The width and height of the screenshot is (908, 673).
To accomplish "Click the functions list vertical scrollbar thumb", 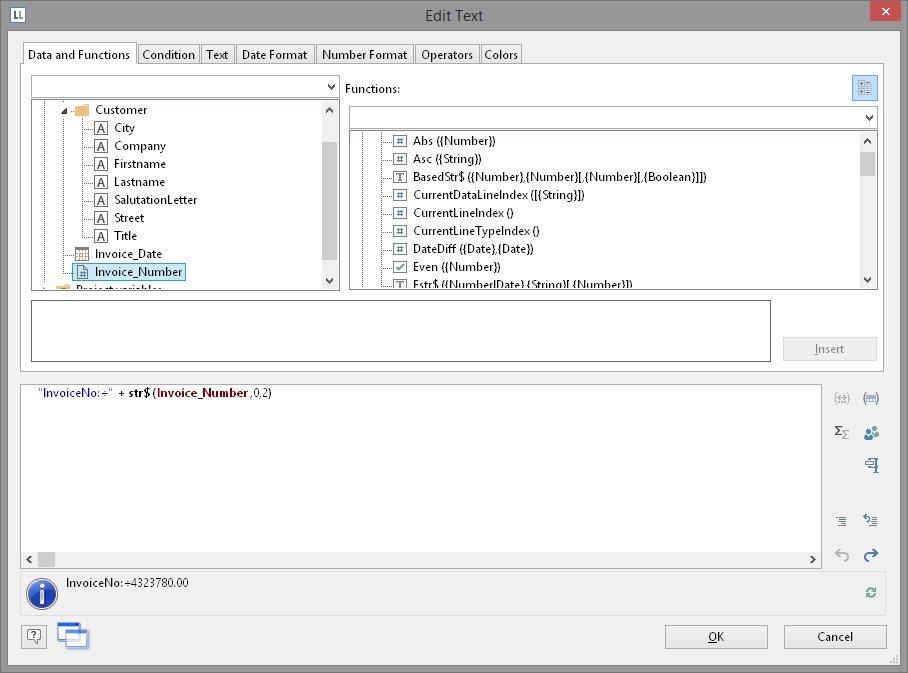I will coord(867,163).
